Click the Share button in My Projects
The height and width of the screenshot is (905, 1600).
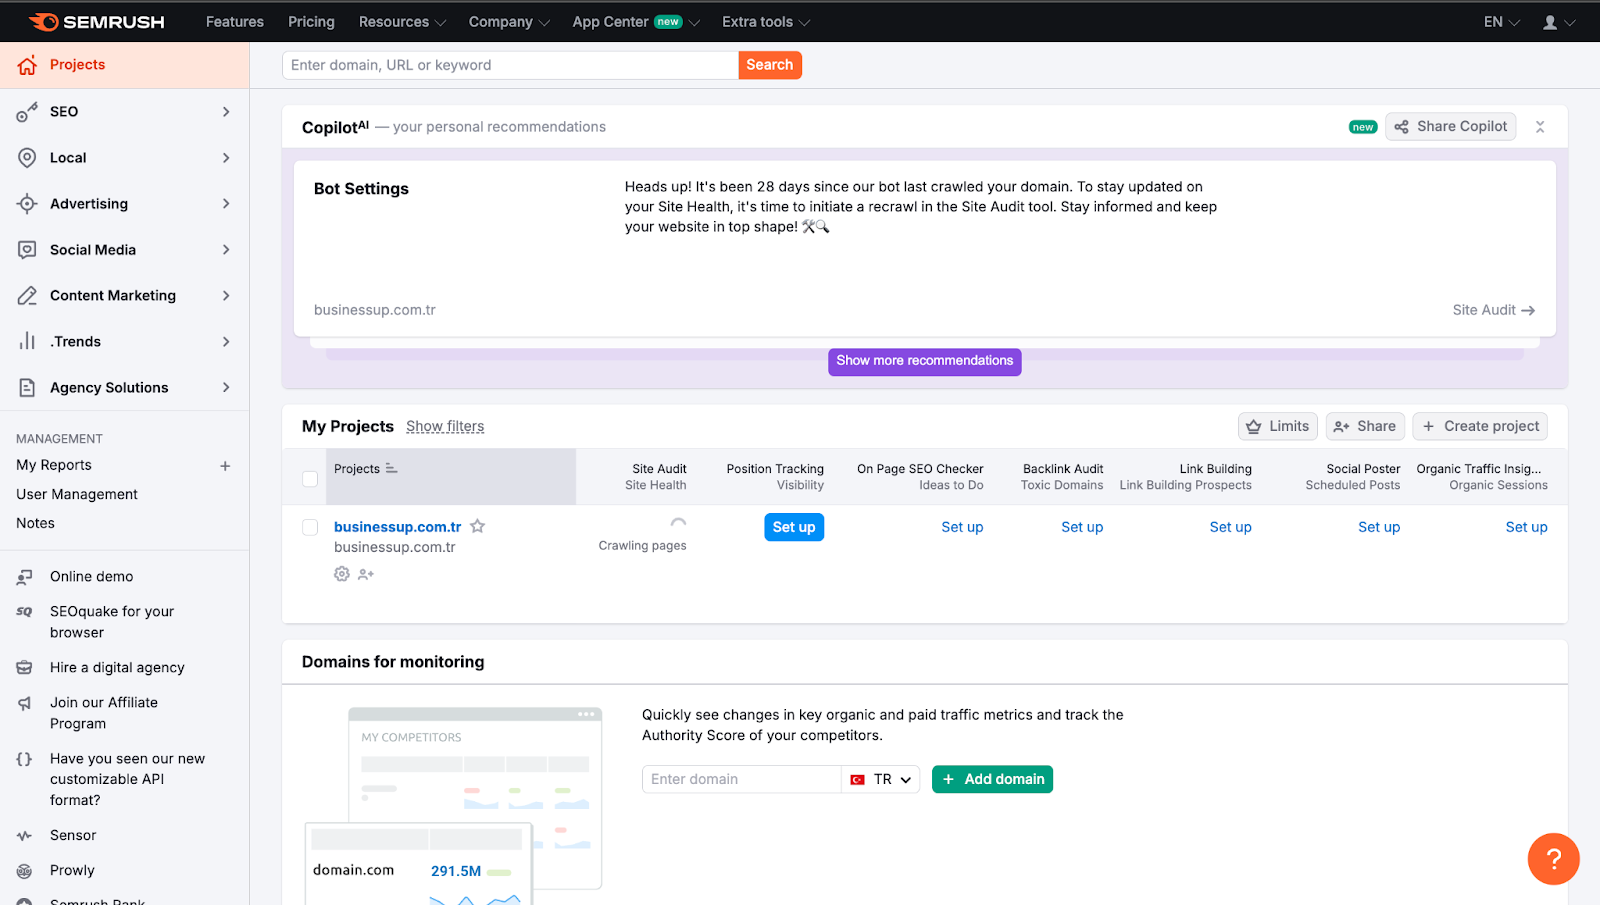tap(1365, 427)
